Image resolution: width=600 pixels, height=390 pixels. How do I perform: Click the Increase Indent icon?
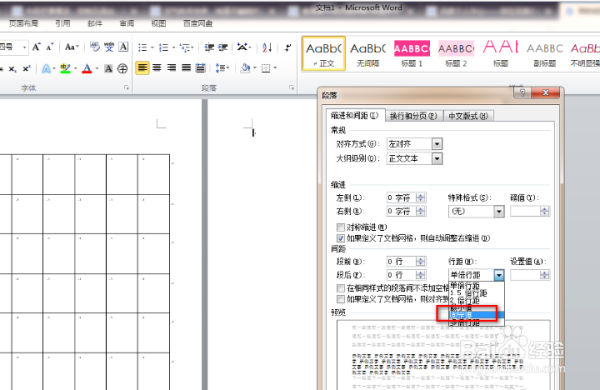coord(223,47)
